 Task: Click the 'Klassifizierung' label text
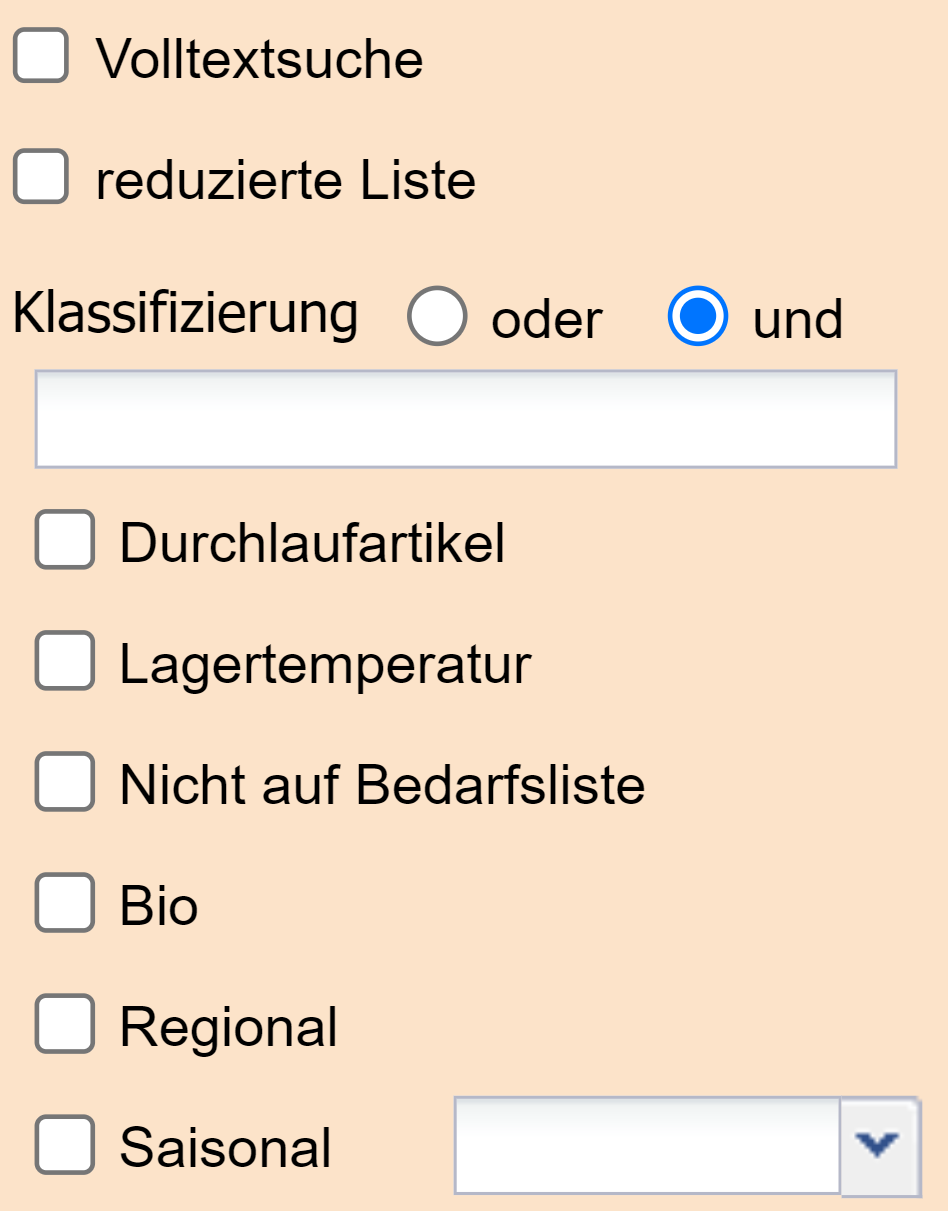point(185,313)
